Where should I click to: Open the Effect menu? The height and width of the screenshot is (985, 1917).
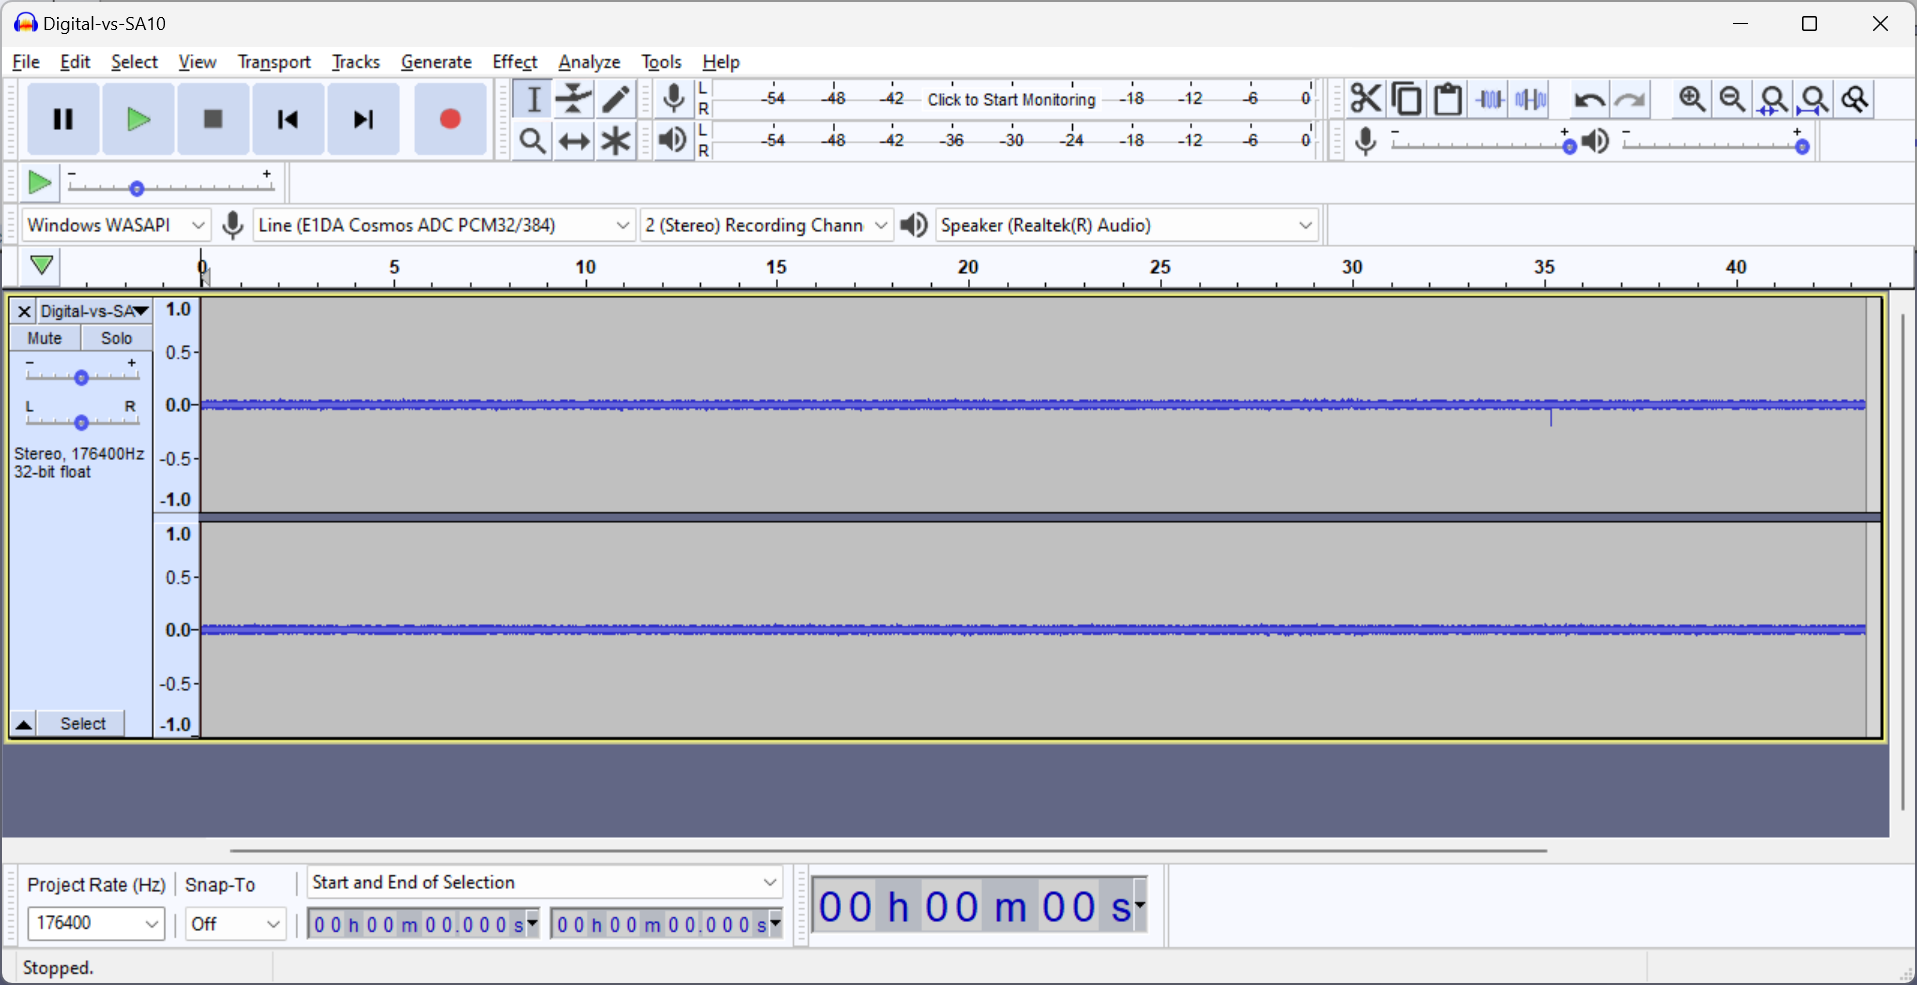(x=515, y=62)
